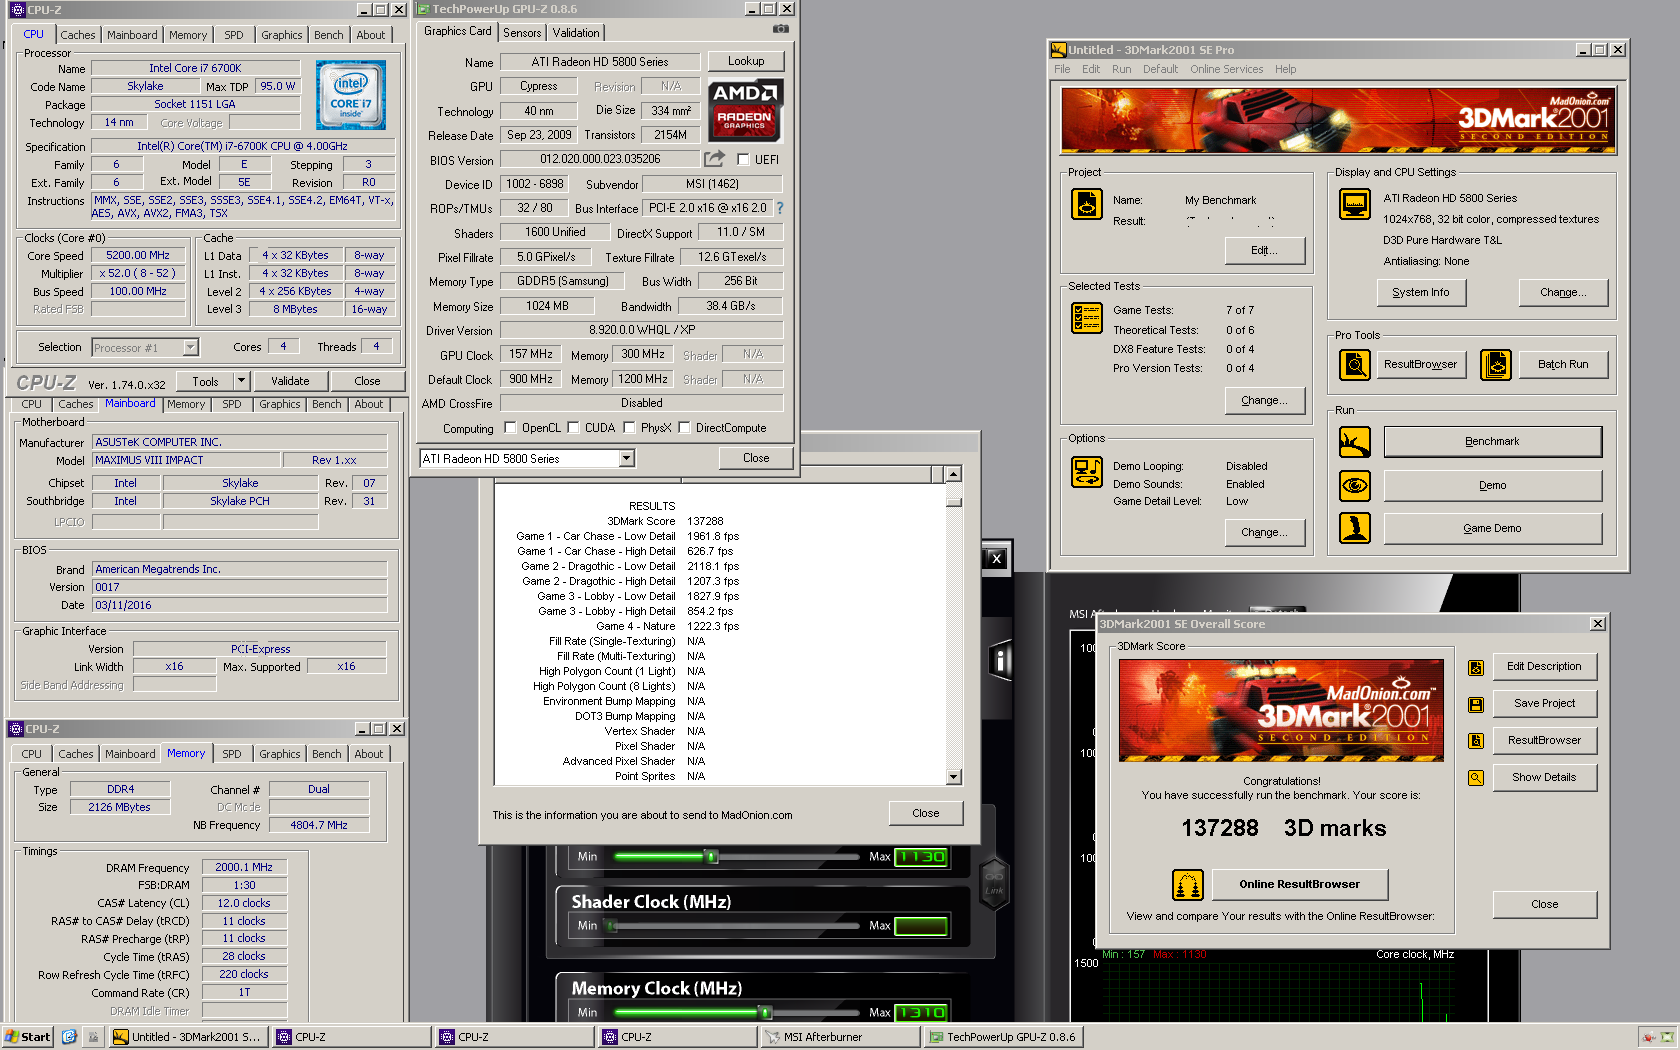Image resolution: width=1680 pixels, height=1050 pixels.
Task: Click the Benchmark button
Action: click(1492, 441)
